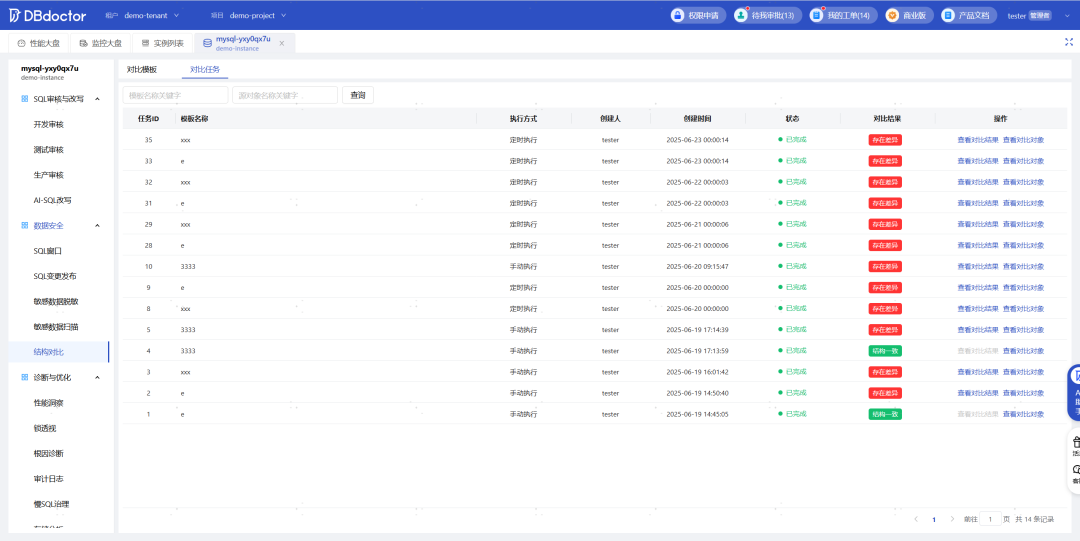The height and width of the screenshot is (541, 1080).
Task: Open 产品文档 via its document icon
Action: click(x=948, y=15)
